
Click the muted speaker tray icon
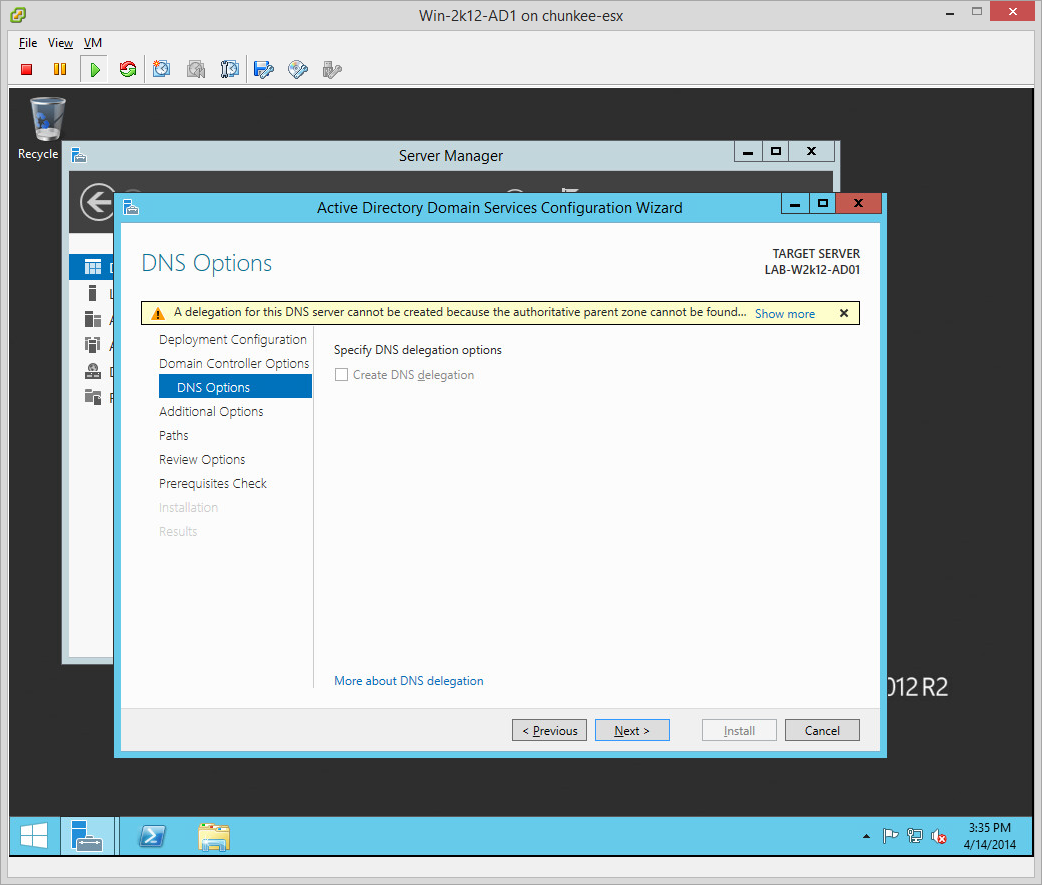[939, 837]
